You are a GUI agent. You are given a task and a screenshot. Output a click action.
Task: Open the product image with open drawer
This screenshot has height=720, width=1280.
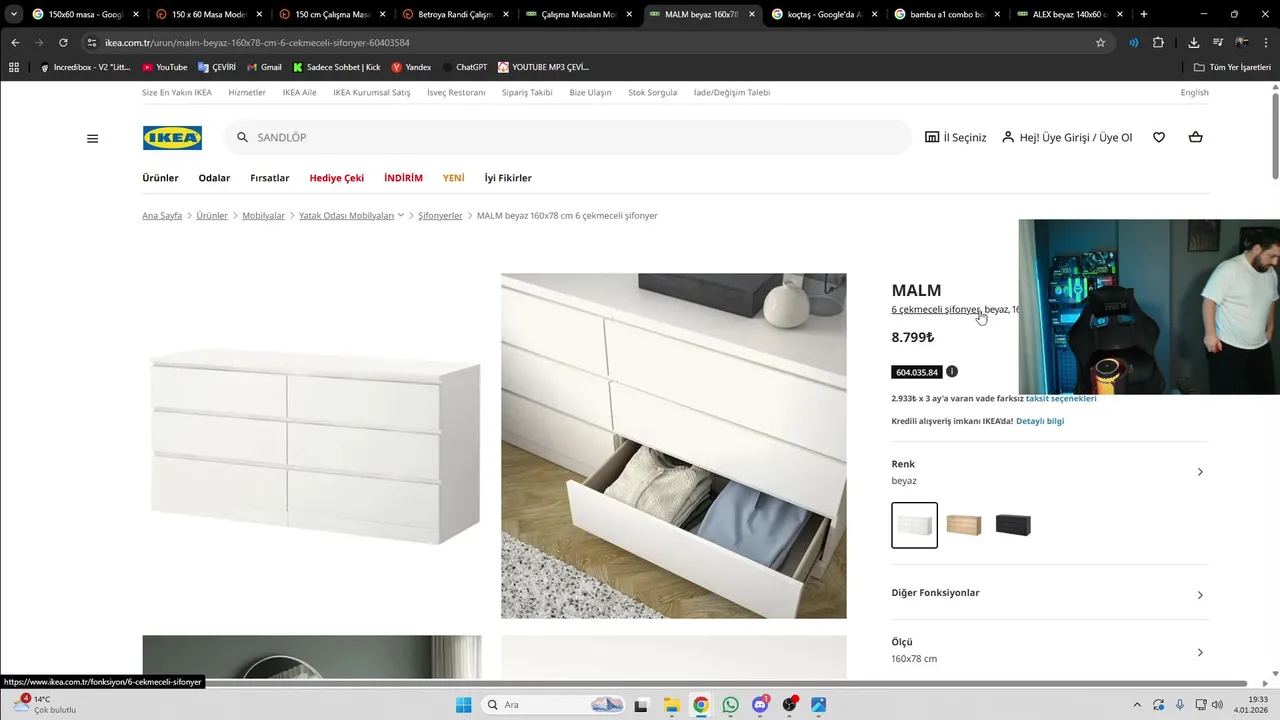point(673,446)
